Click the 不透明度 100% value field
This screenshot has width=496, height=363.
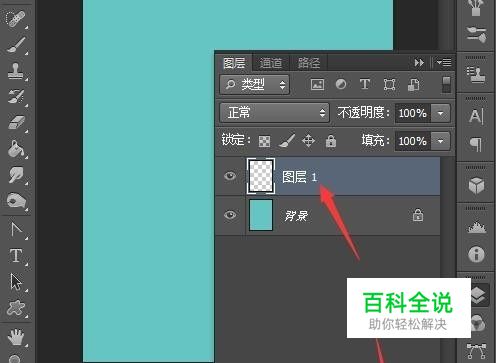pyautogui.click(x=413, y=113)
